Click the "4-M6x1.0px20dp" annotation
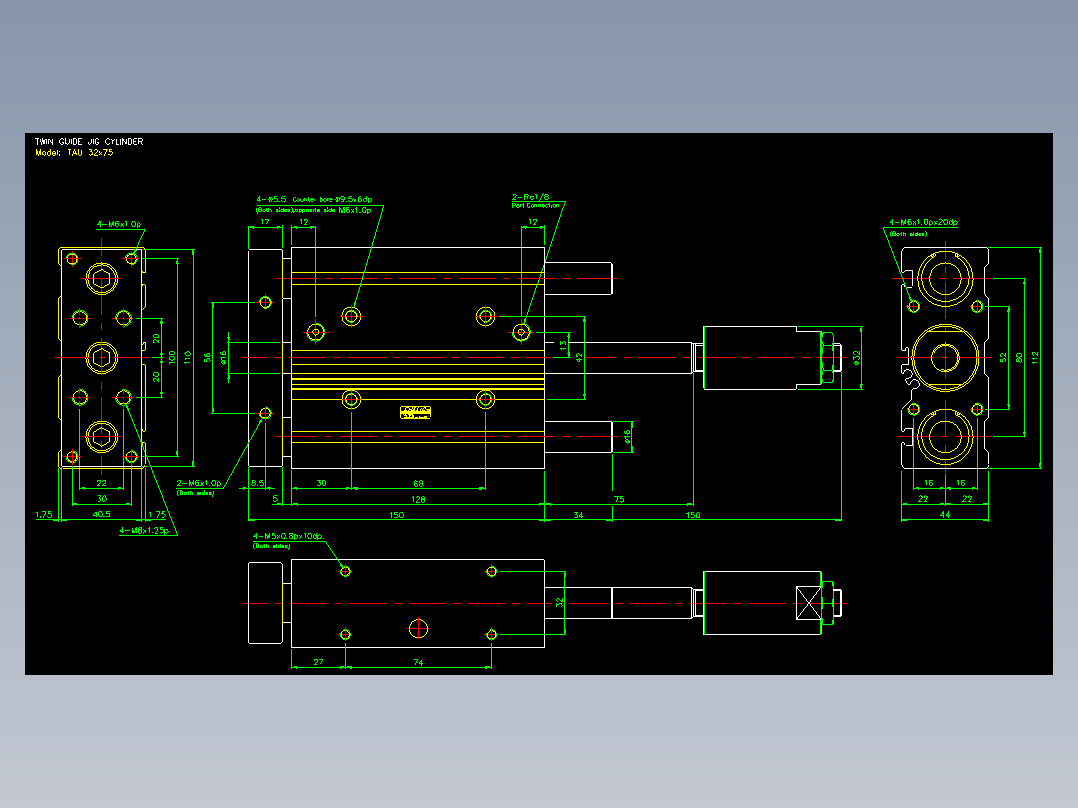 pyautogui.click(x=923, y=223)
